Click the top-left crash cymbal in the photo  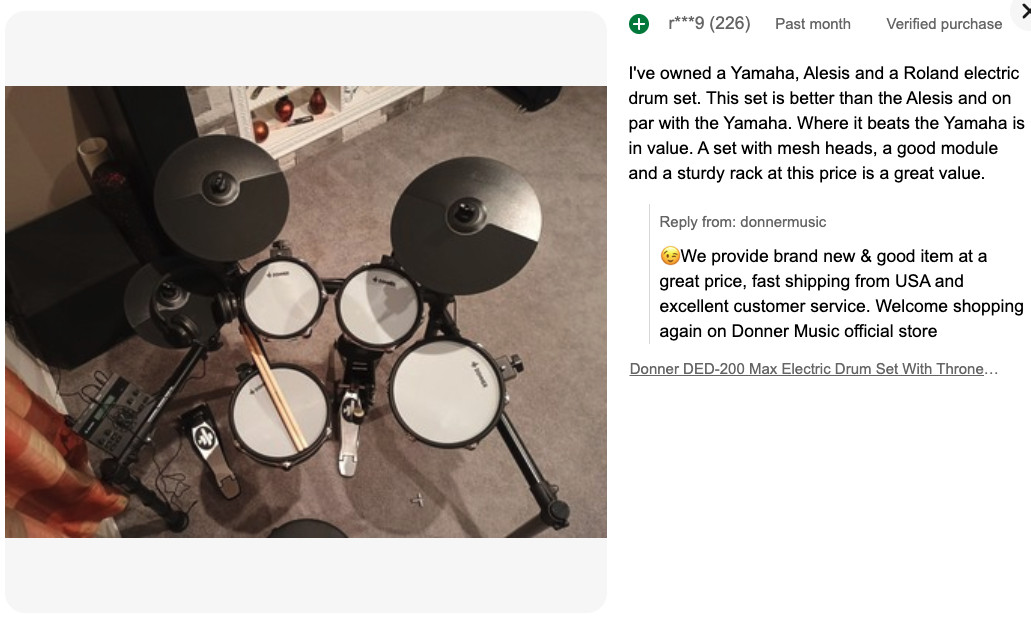215,195
